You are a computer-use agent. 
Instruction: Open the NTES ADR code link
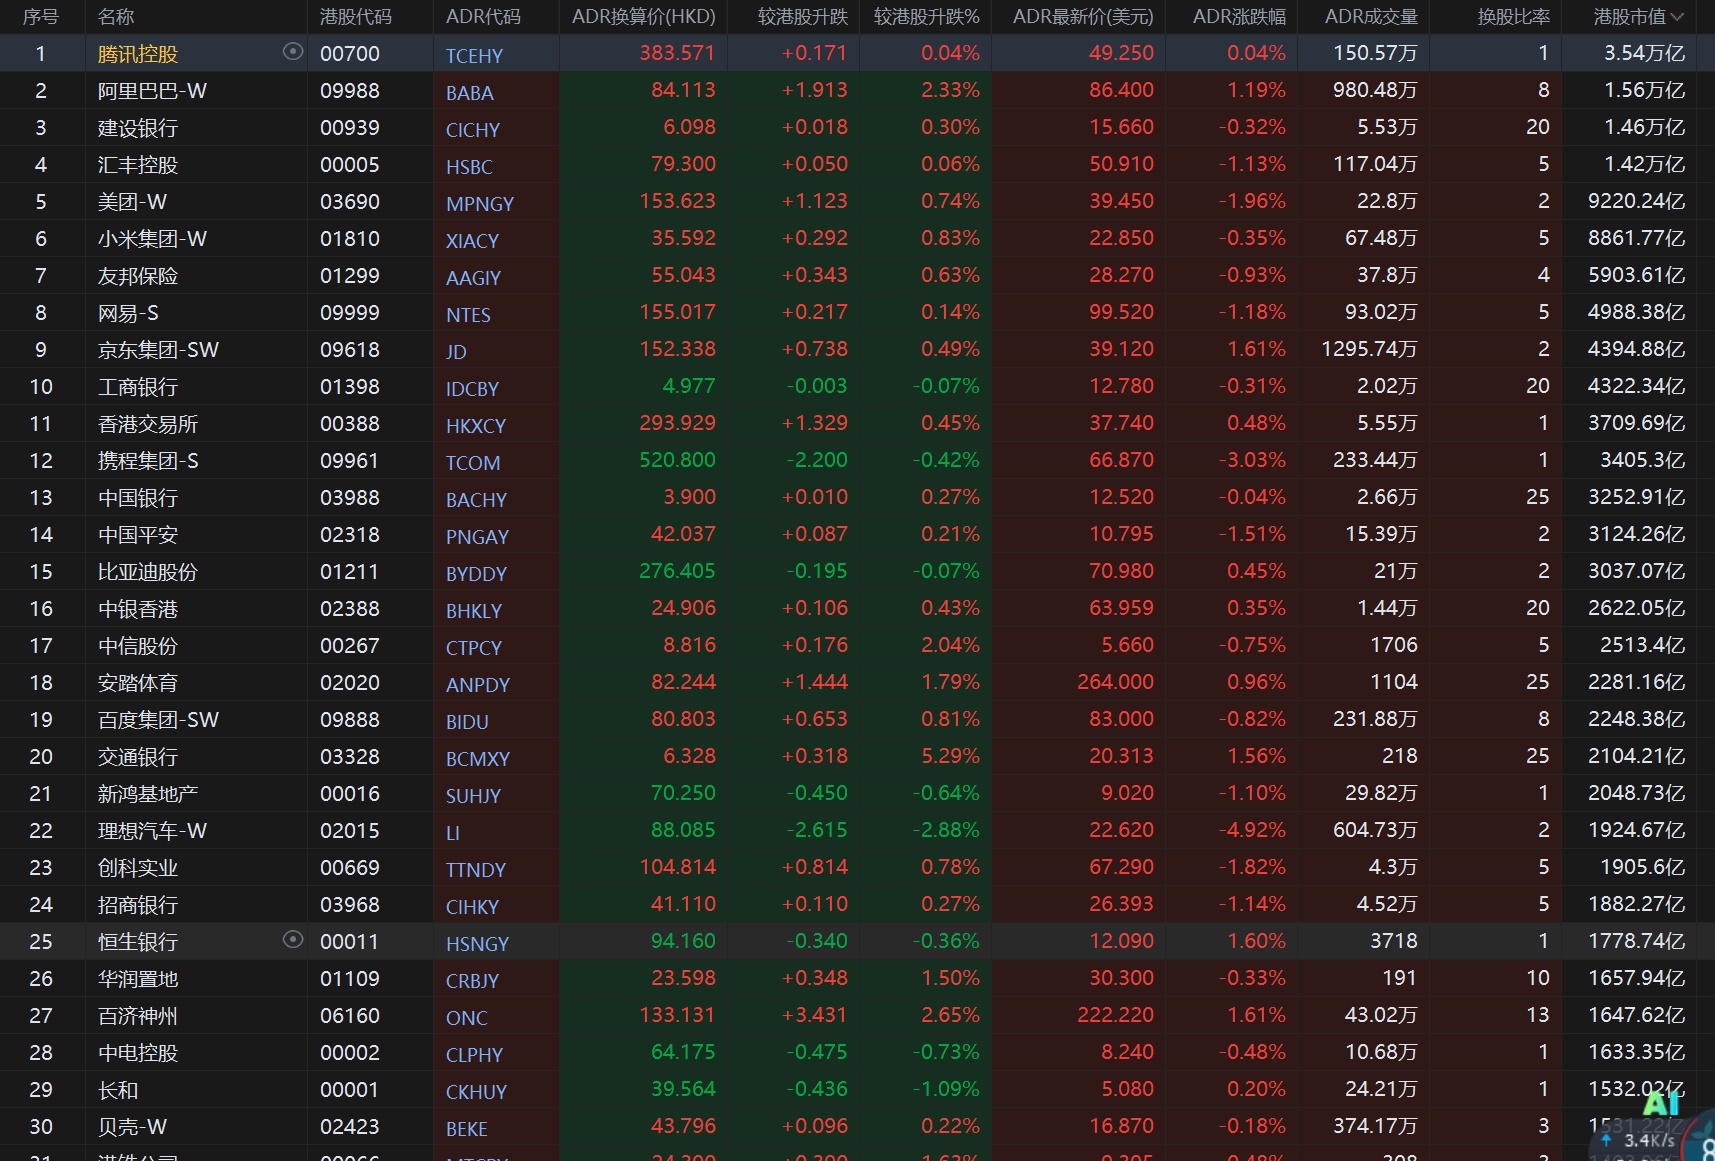pos(468,315)
